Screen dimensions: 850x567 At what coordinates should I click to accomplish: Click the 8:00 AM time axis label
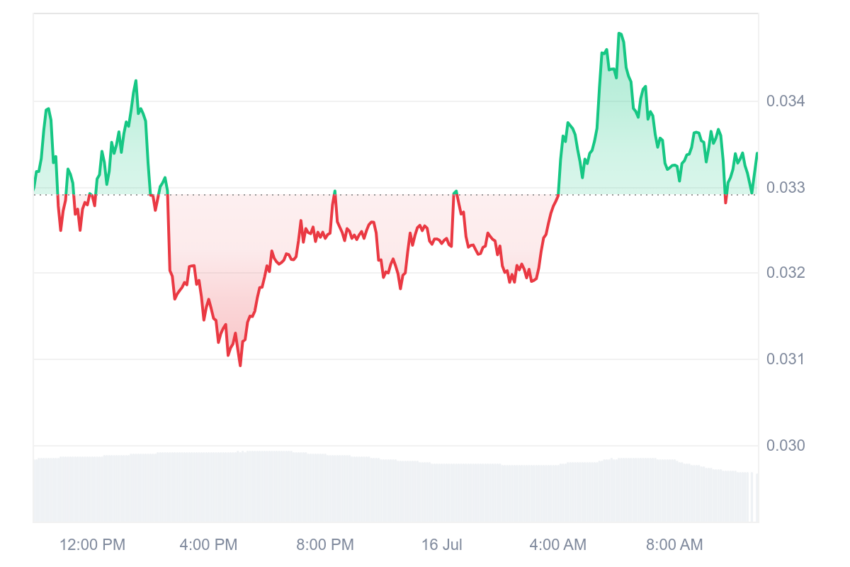[674, 544]
